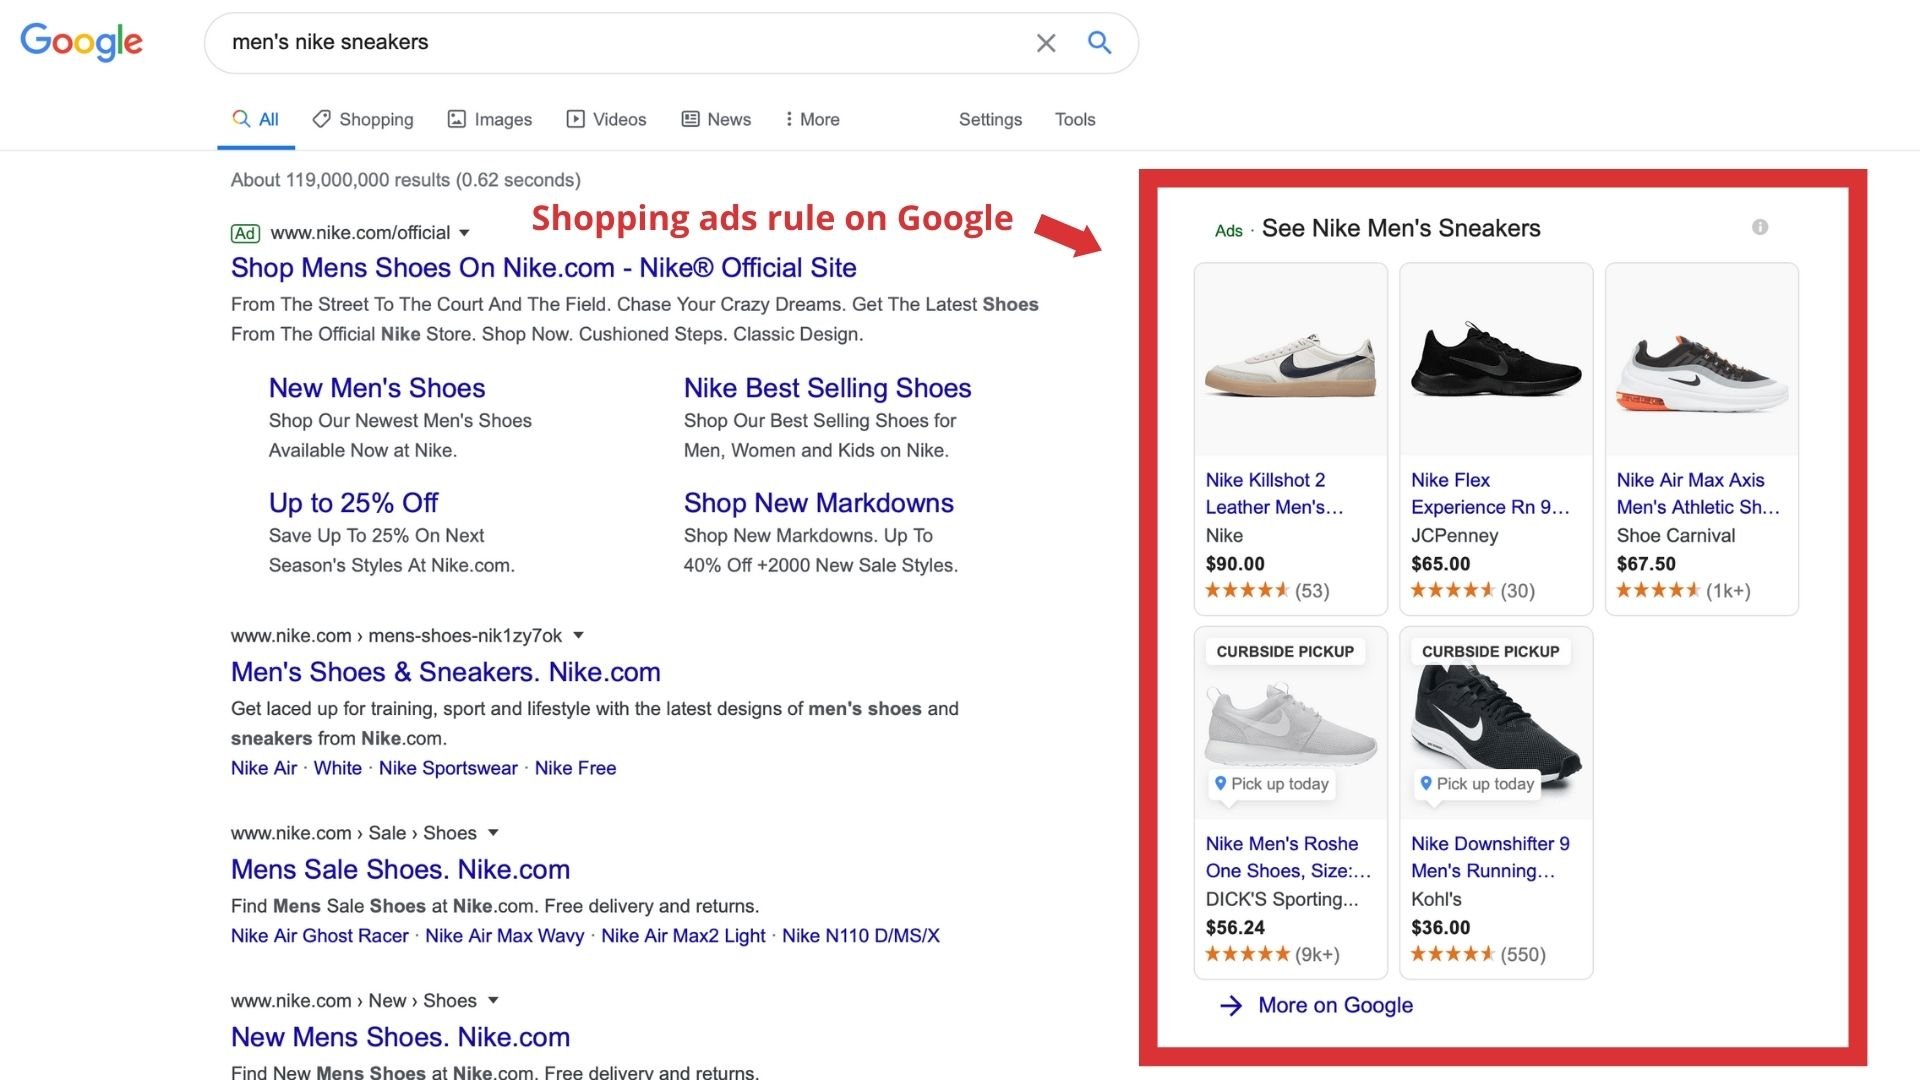Screen dimensions: 1920x1080
Task: Click the star rating of Nike Air Max Axis
Action: 1658,590
